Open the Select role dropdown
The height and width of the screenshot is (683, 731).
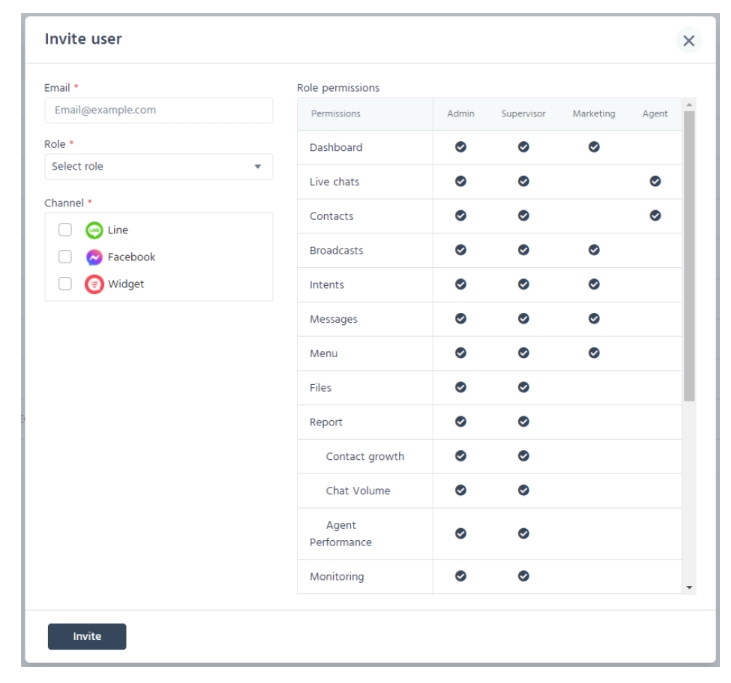click(x=159, y=166)
